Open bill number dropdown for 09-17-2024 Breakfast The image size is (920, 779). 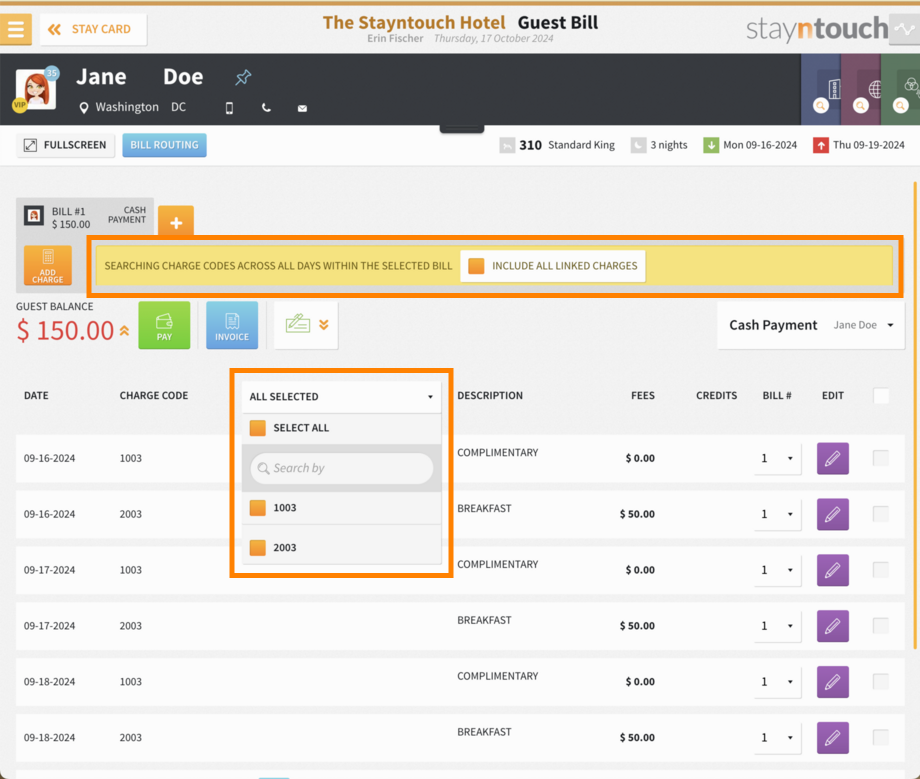(777, 626)
